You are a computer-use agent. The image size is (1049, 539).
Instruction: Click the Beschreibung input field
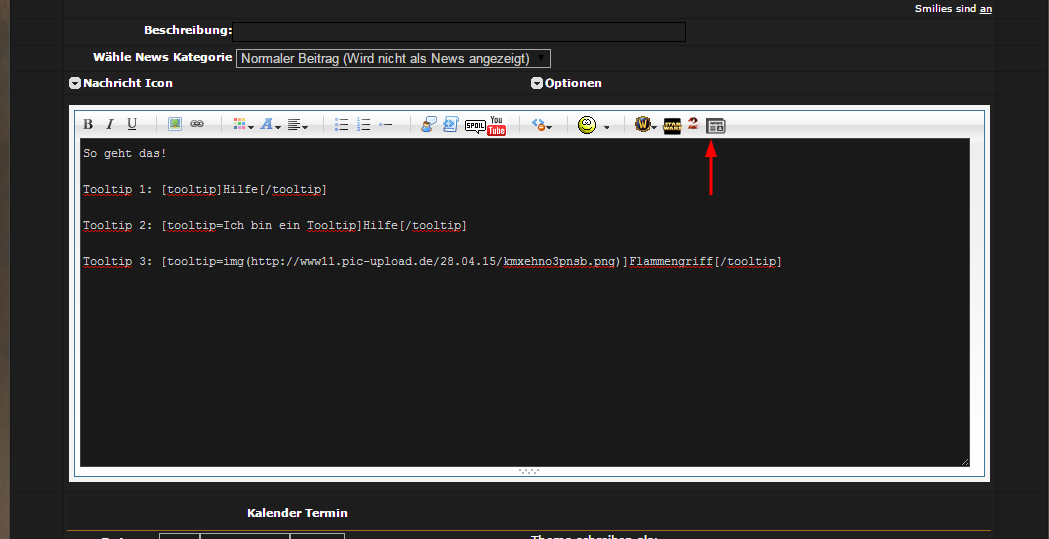point(459,31)
